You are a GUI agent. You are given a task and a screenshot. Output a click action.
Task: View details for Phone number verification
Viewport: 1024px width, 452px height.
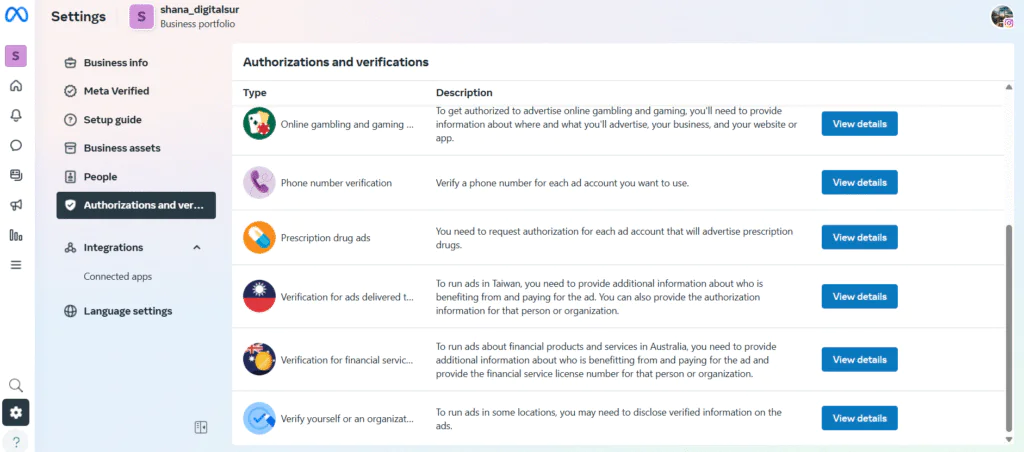pyautogui.click(x=859, y=182)
